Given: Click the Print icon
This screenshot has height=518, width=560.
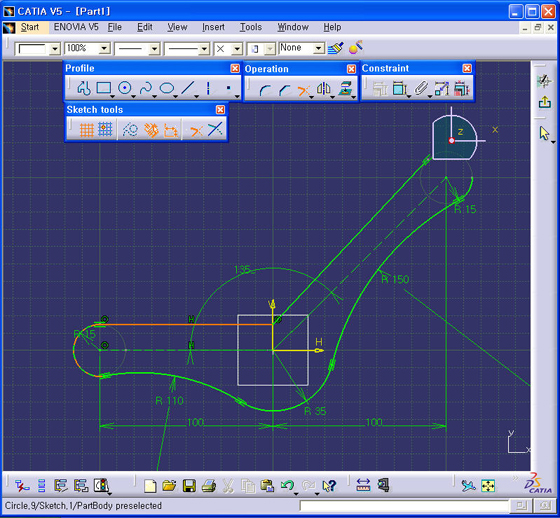Looking at the screenshot, I should [209, 485].
